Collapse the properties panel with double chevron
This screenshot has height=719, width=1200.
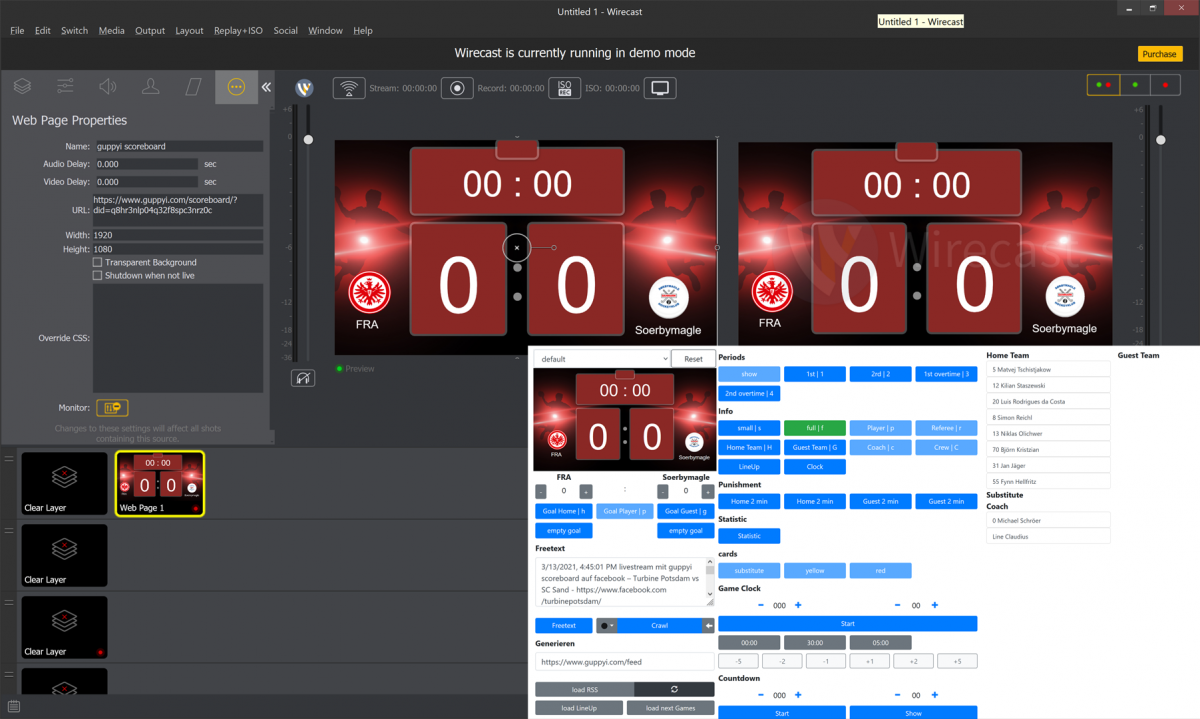[266, 87]
